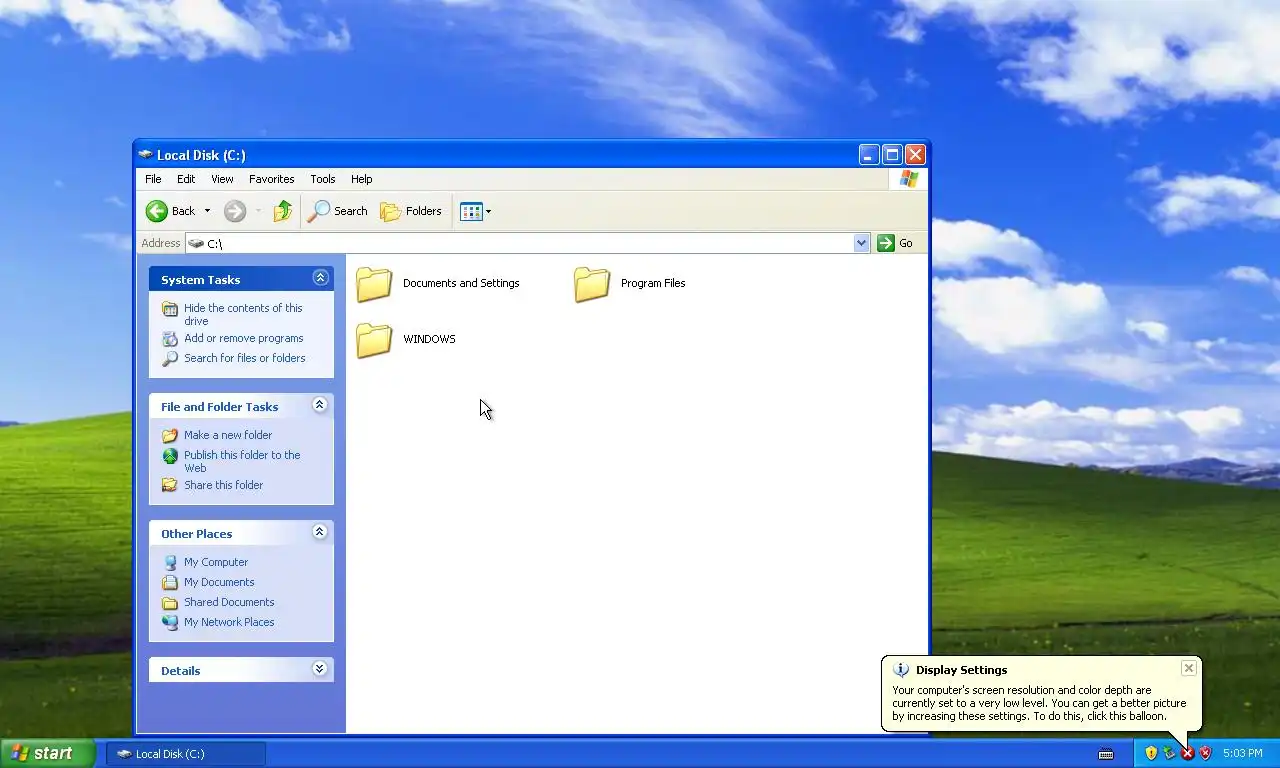1280x768 pixels.
Task: Open the Forward history dropdown arrow
Action: coord(258,211)
